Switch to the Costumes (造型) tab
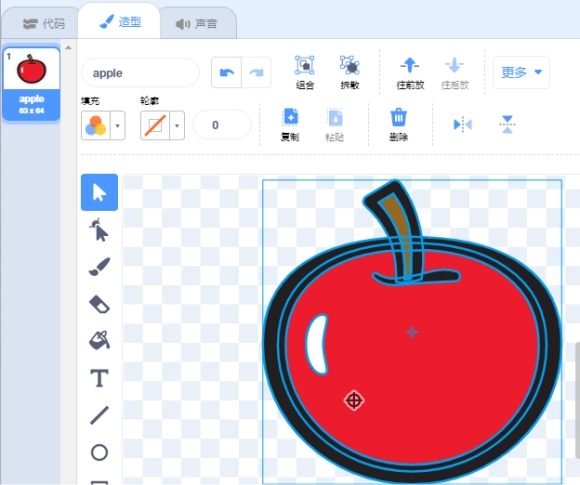 pos(119,21)
